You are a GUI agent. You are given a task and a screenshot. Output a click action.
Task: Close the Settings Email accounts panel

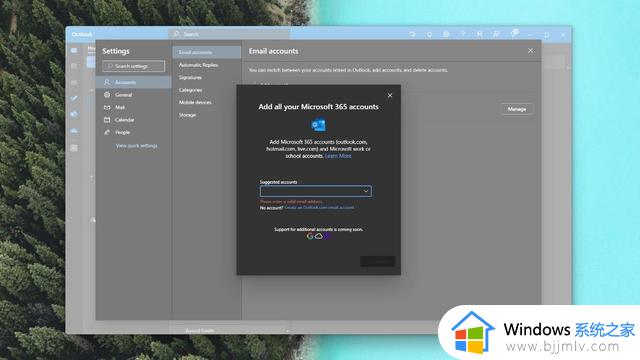pyautogui.click(x=530, y=51)
